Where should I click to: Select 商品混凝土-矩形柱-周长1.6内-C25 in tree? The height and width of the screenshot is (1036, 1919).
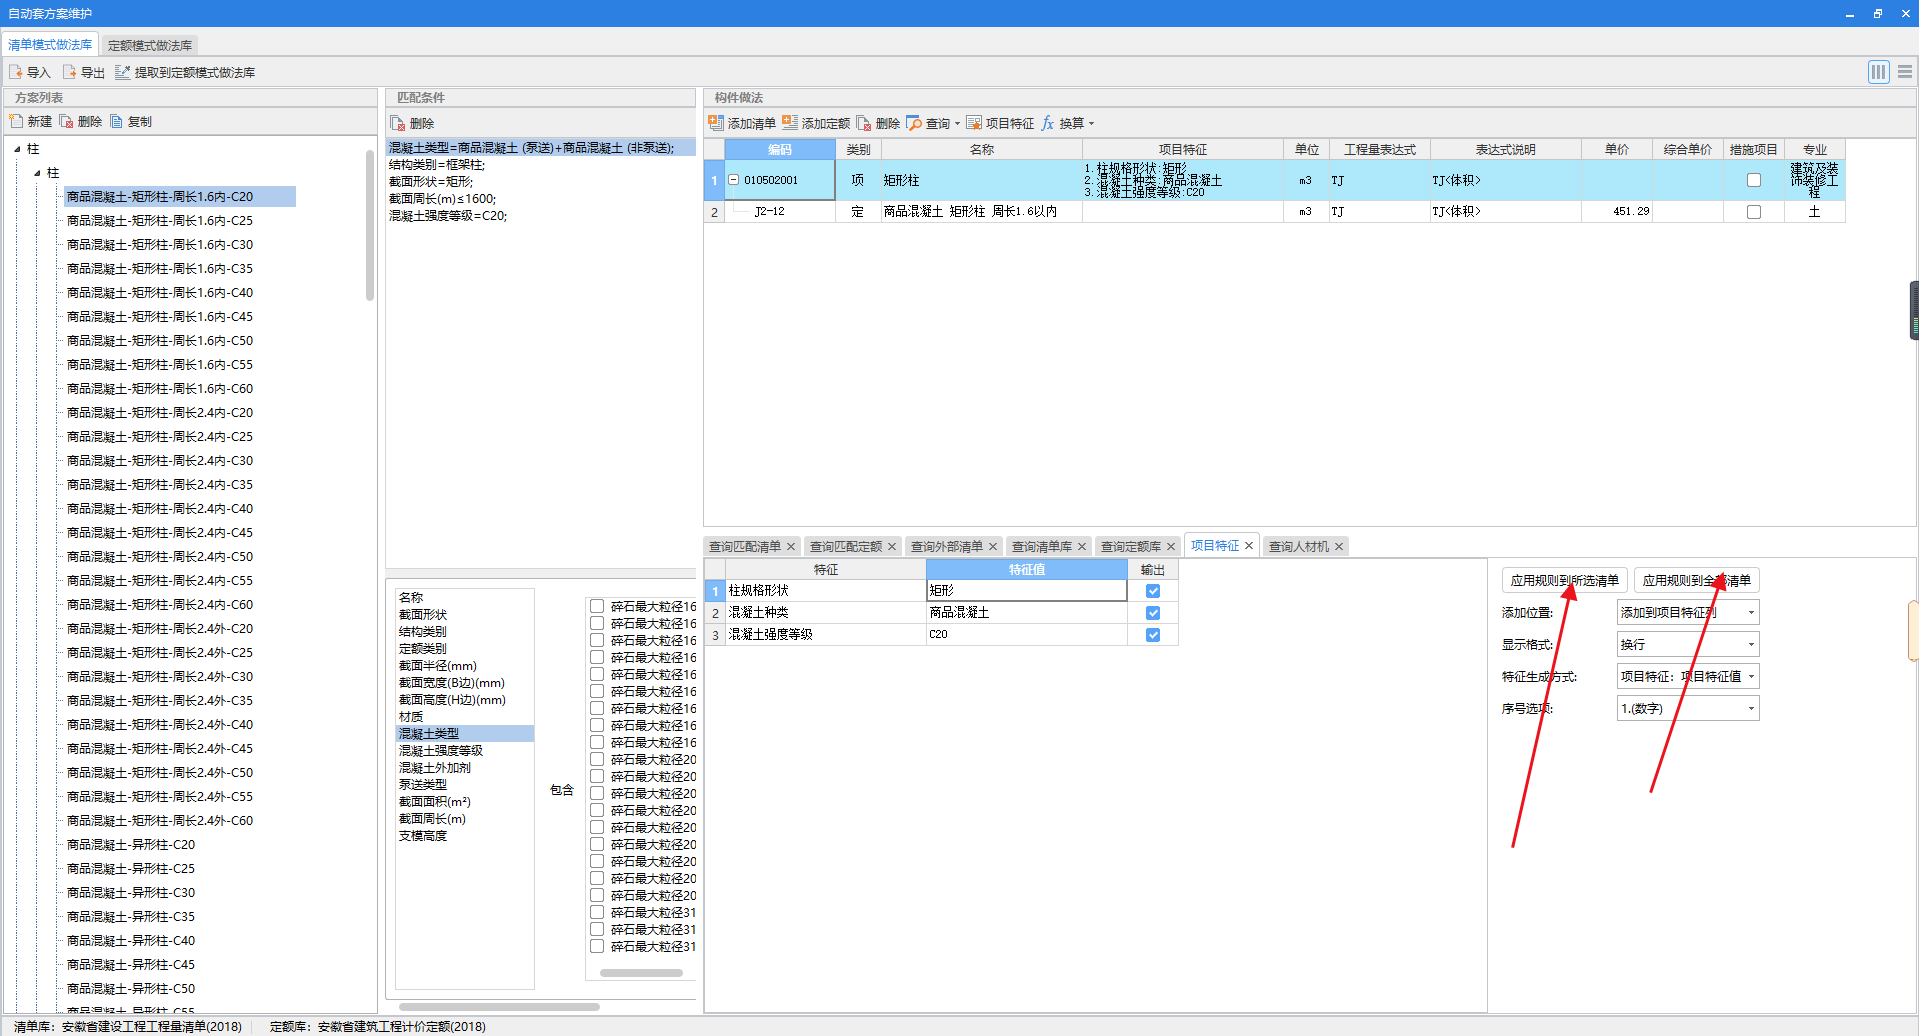[x=160, y=221]
